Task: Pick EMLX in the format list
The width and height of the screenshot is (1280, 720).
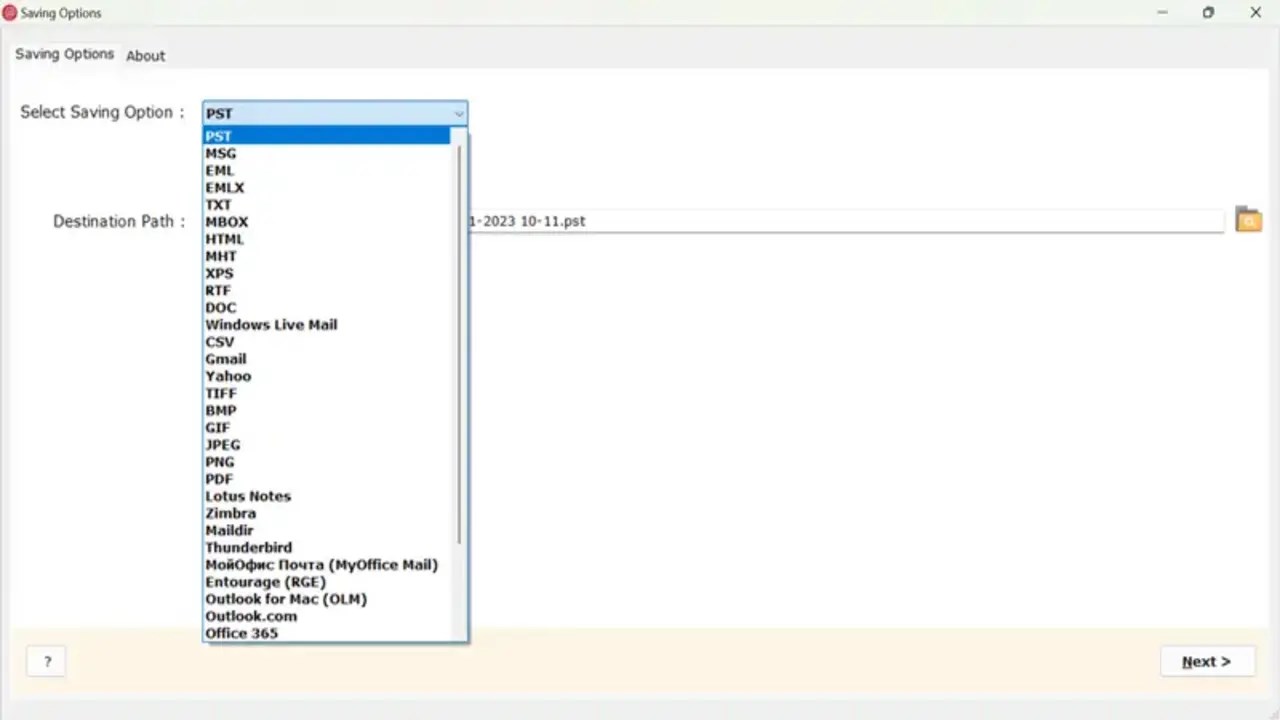Action: [x=327, y=187]
